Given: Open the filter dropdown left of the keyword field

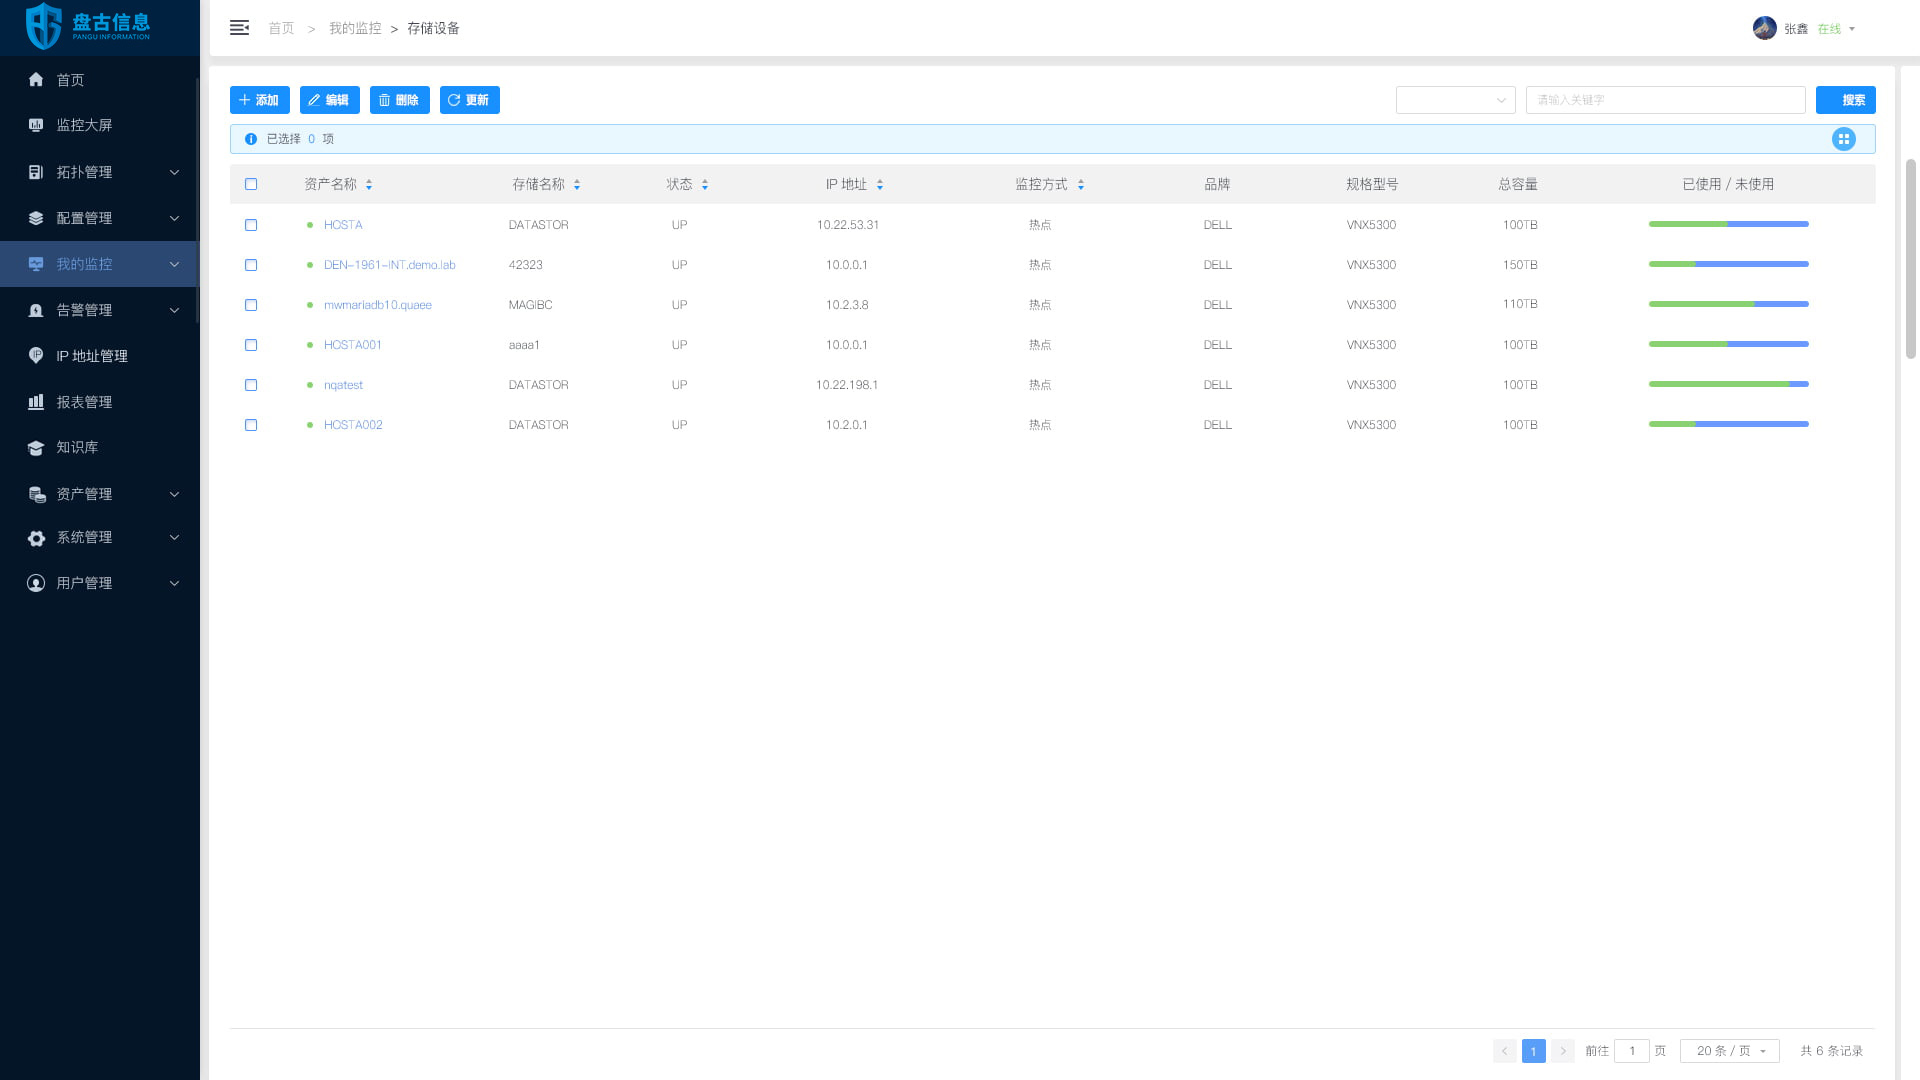Looking at the screenshot, I should pyautogui.click(x=1455, y=100).
